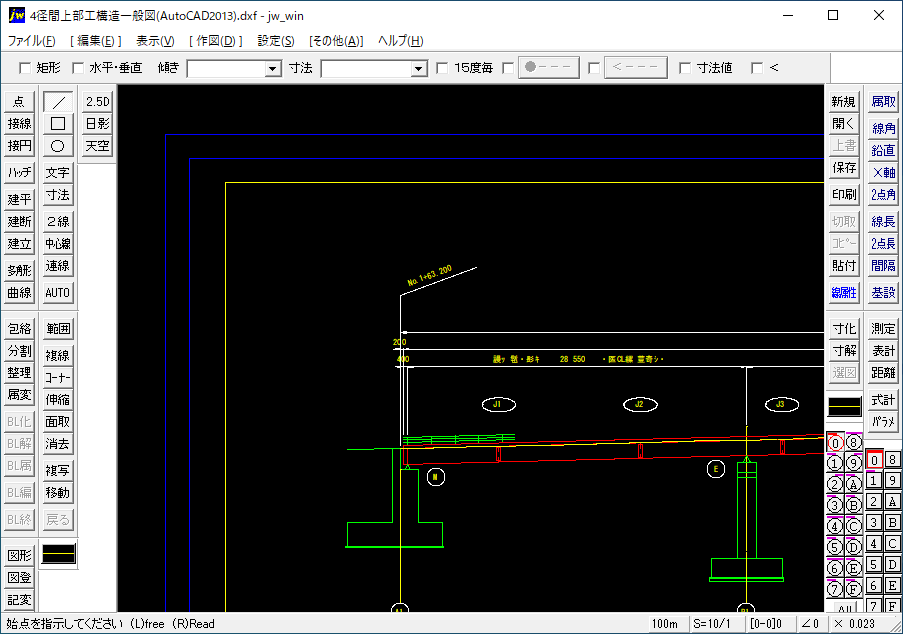
Task: Select the 移動 move tool
Action: pyautogui.click(x=58, y=492)
